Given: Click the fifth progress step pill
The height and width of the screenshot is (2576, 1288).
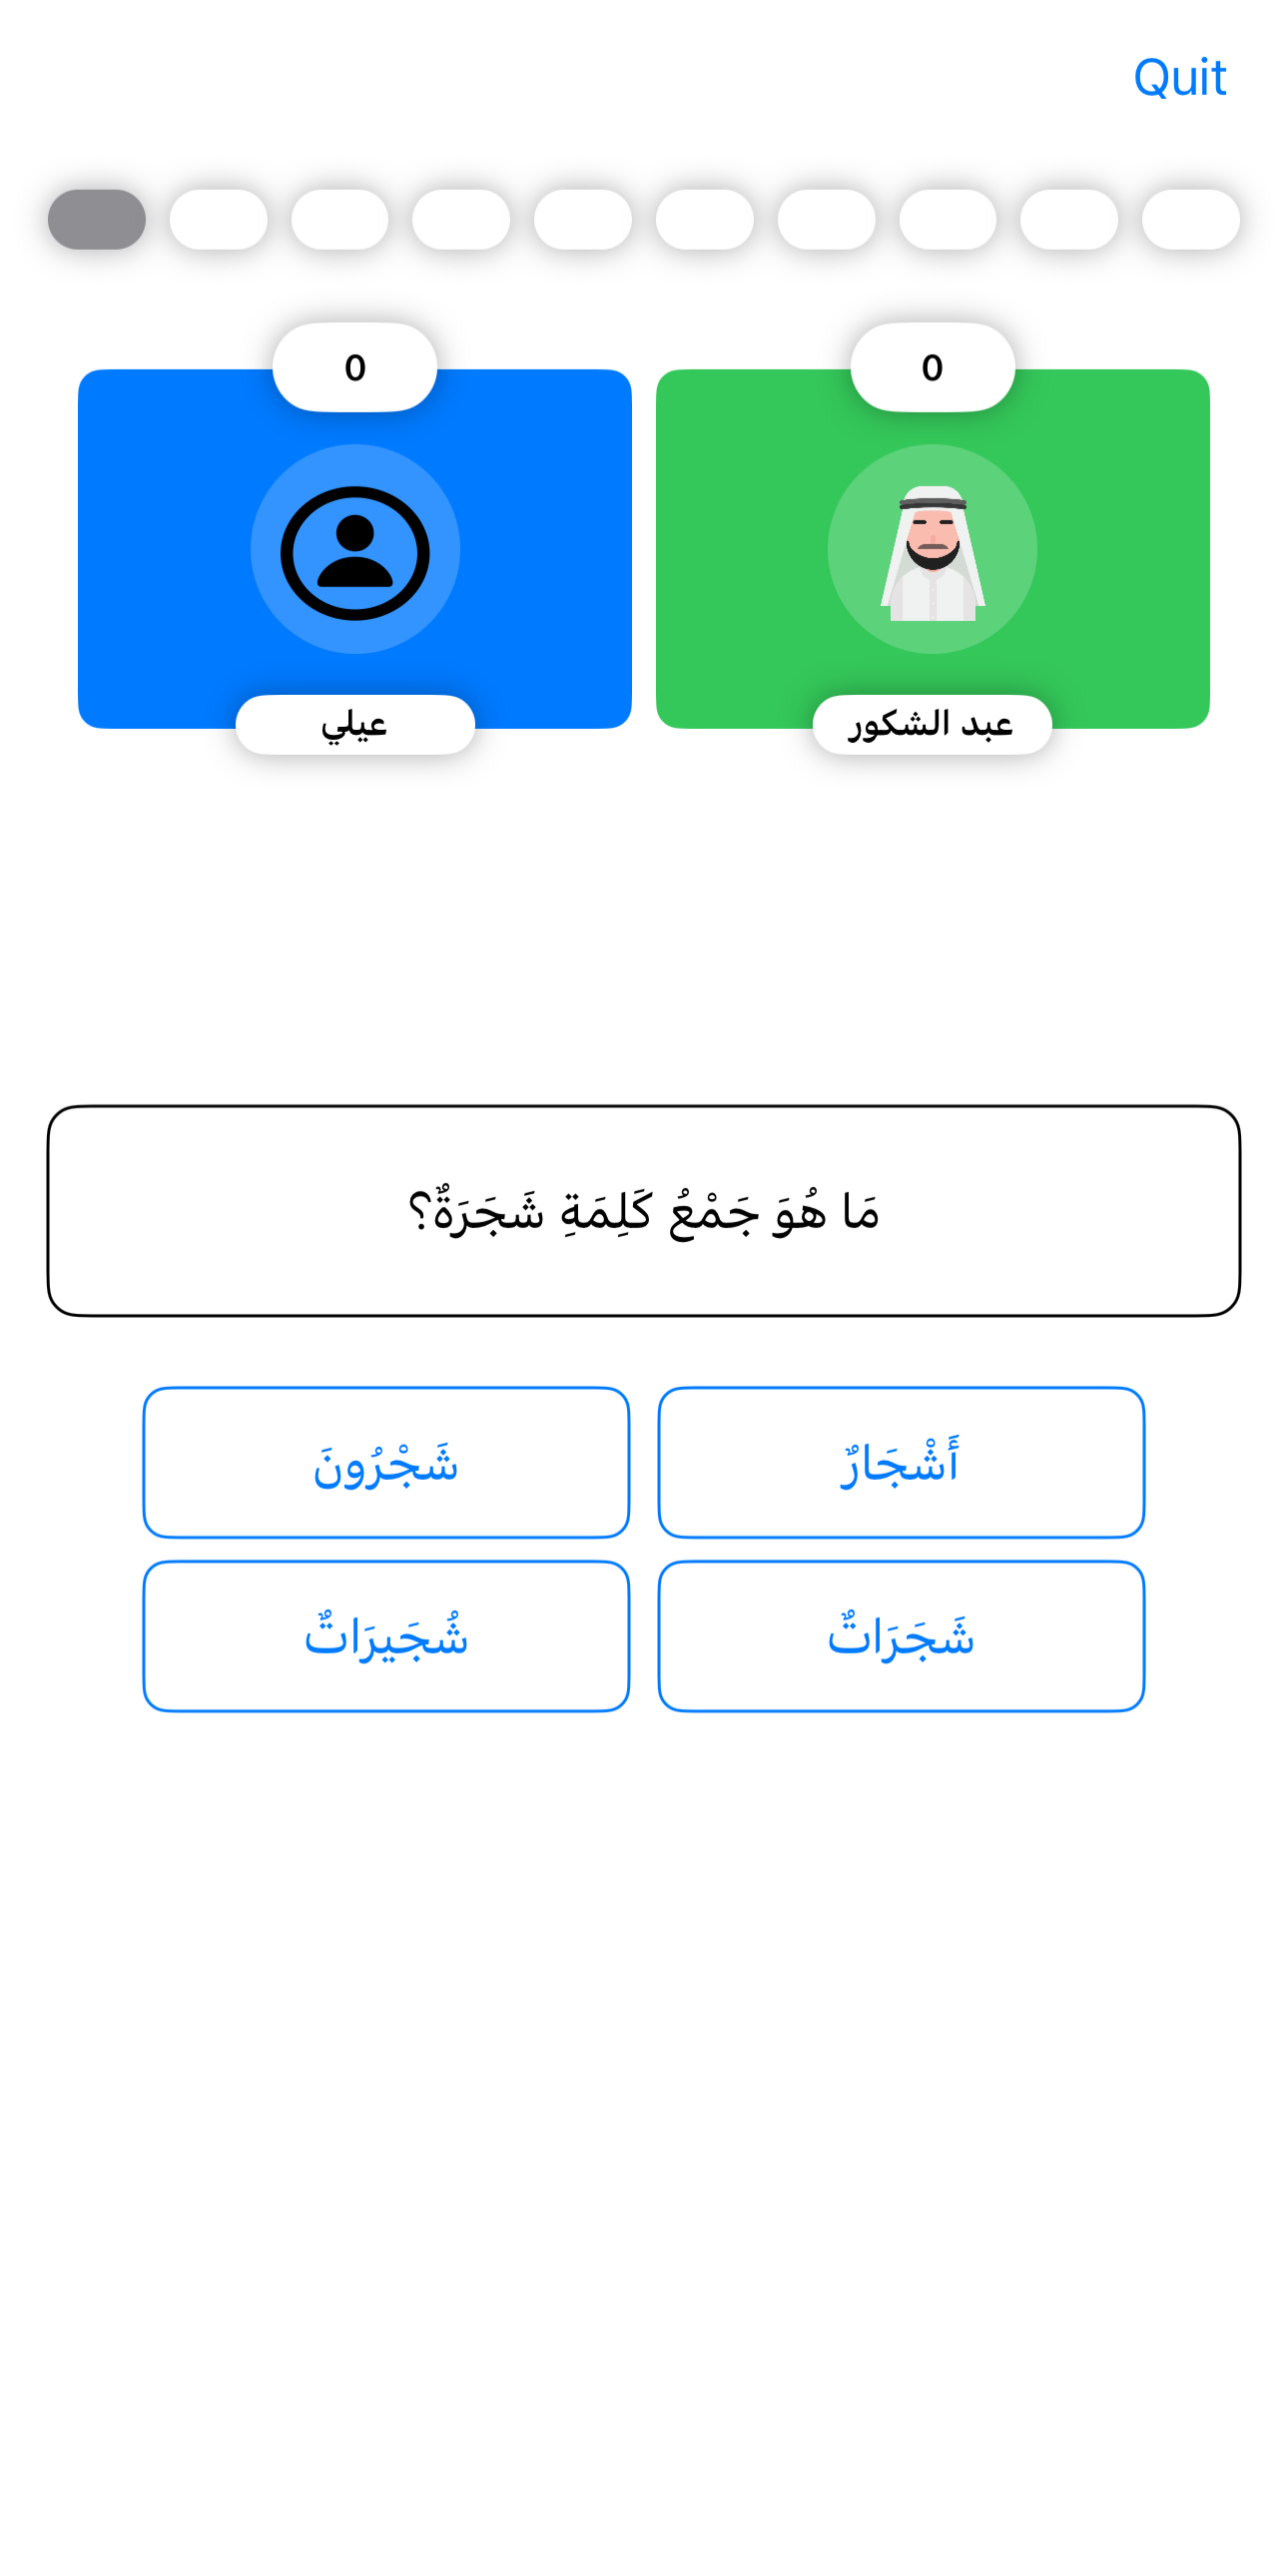Looking at the screenshot, I should pyautogui.click(x=583, y=219).
